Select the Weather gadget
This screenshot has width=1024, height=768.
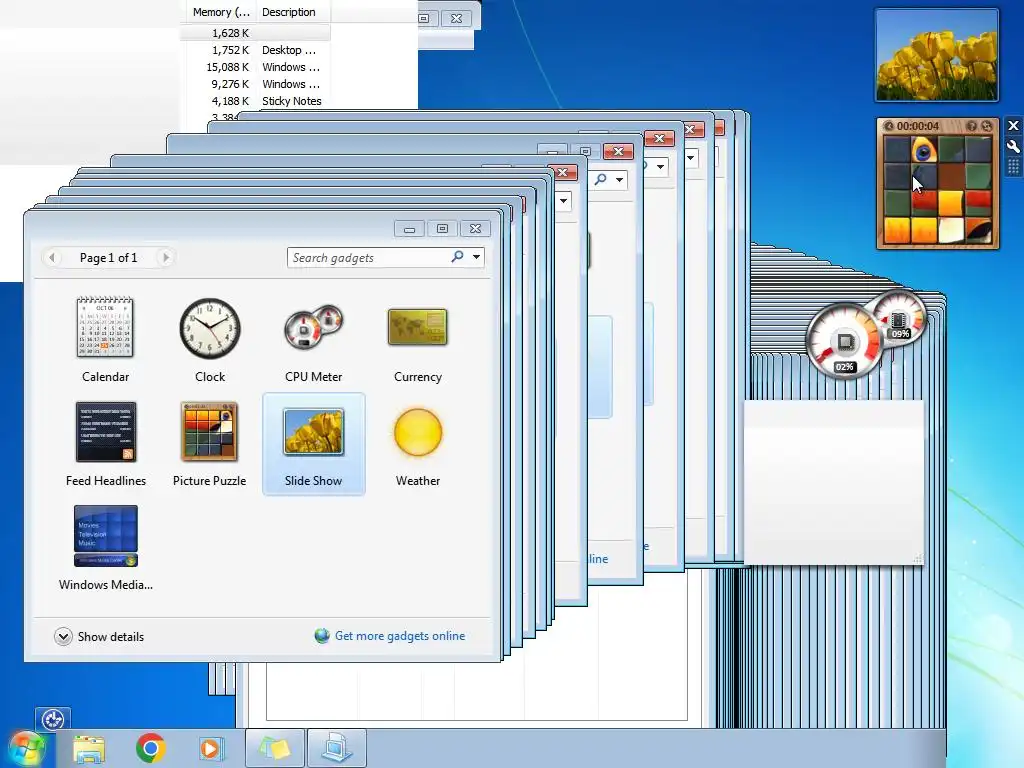pyautogui.click(x=417, y=444)
